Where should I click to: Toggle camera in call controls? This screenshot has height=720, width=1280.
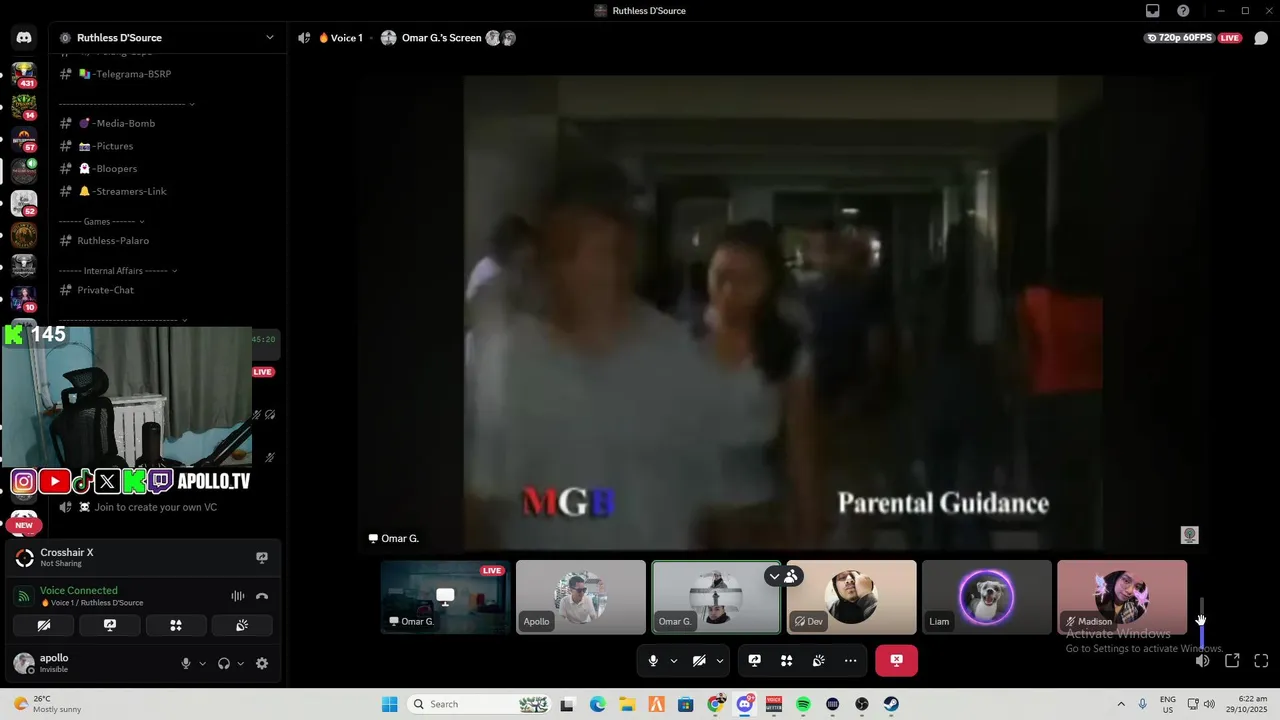[699, 660]
